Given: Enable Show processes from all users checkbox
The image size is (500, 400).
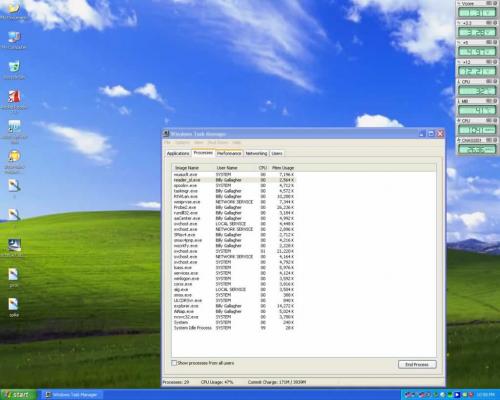Looking at the screenshot, I should click(174, 363).
